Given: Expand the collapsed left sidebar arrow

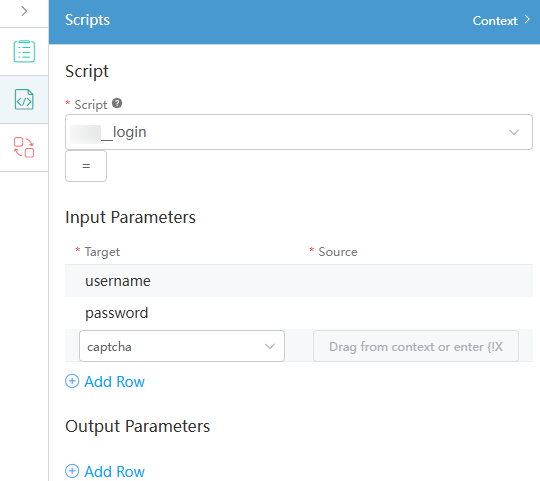Looking at the screenshot, I should pos(24,11).
